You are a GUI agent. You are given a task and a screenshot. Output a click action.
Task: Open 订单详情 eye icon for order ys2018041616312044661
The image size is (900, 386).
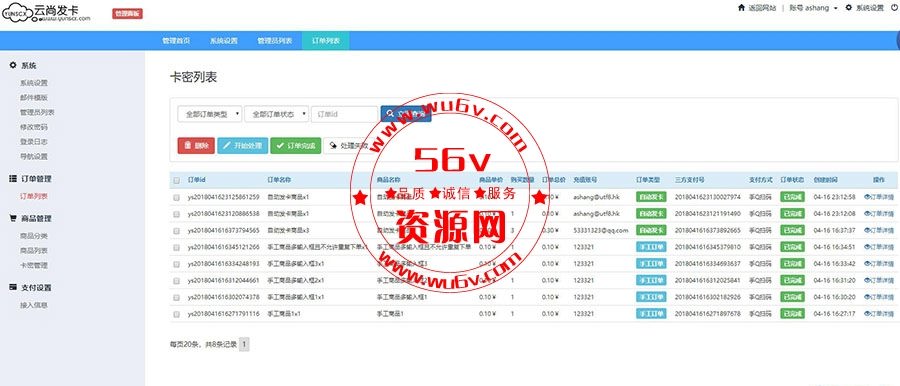pyautogui.click(x=867, y=280)
